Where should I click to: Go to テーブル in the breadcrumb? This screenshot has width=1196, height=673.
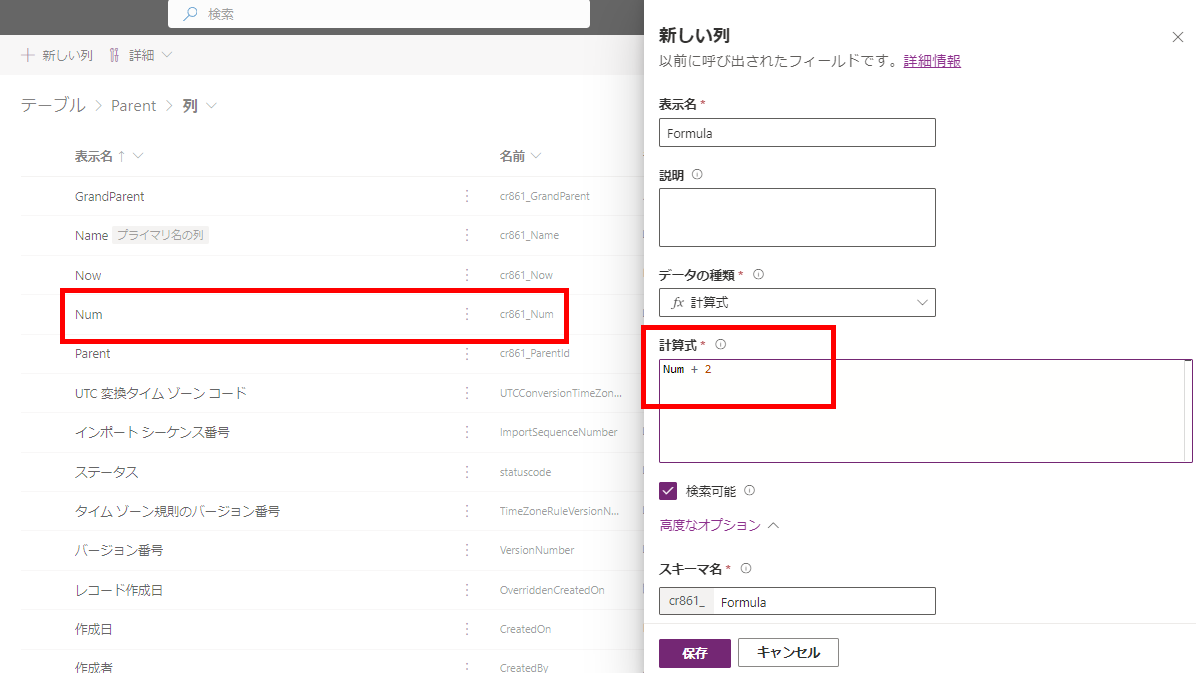[x=53, y=105]
